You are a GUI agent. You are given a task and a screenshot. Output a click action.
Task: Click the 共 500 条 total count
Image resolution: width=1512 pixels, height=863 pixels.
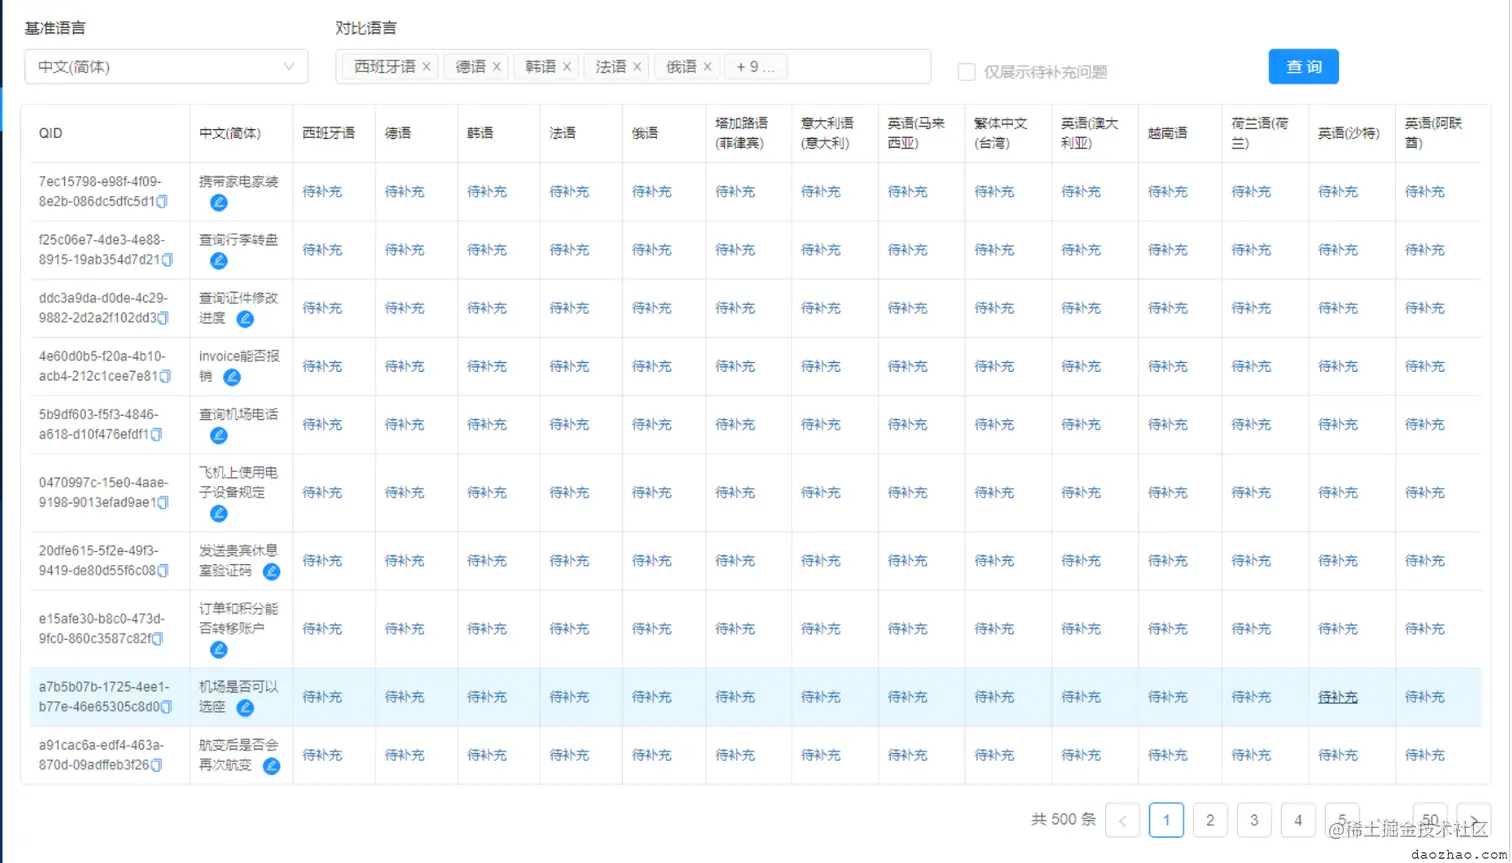click(1063, 820)
